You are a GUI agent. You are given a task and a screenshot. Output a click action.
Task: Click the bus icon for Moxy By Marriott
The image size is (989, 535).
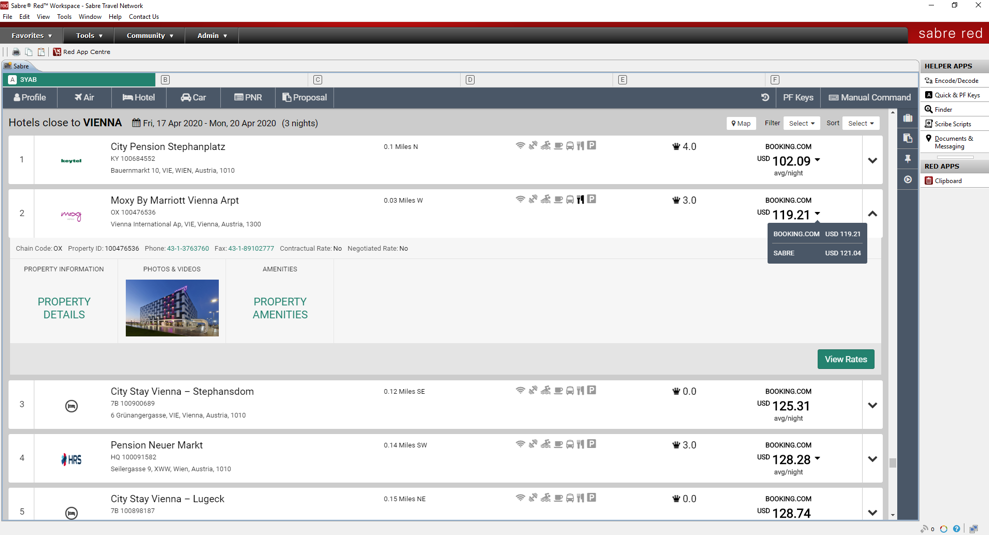click(x=570, y=199)
